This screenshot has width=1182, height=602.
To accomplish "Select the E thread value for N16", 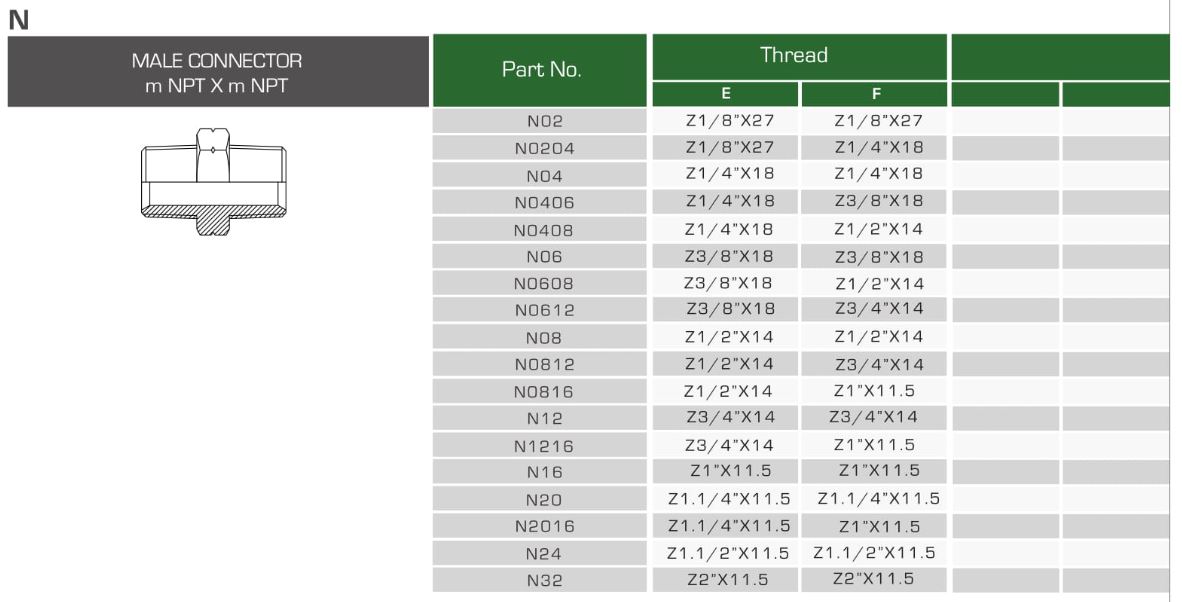I will click(x=730, y=471).
